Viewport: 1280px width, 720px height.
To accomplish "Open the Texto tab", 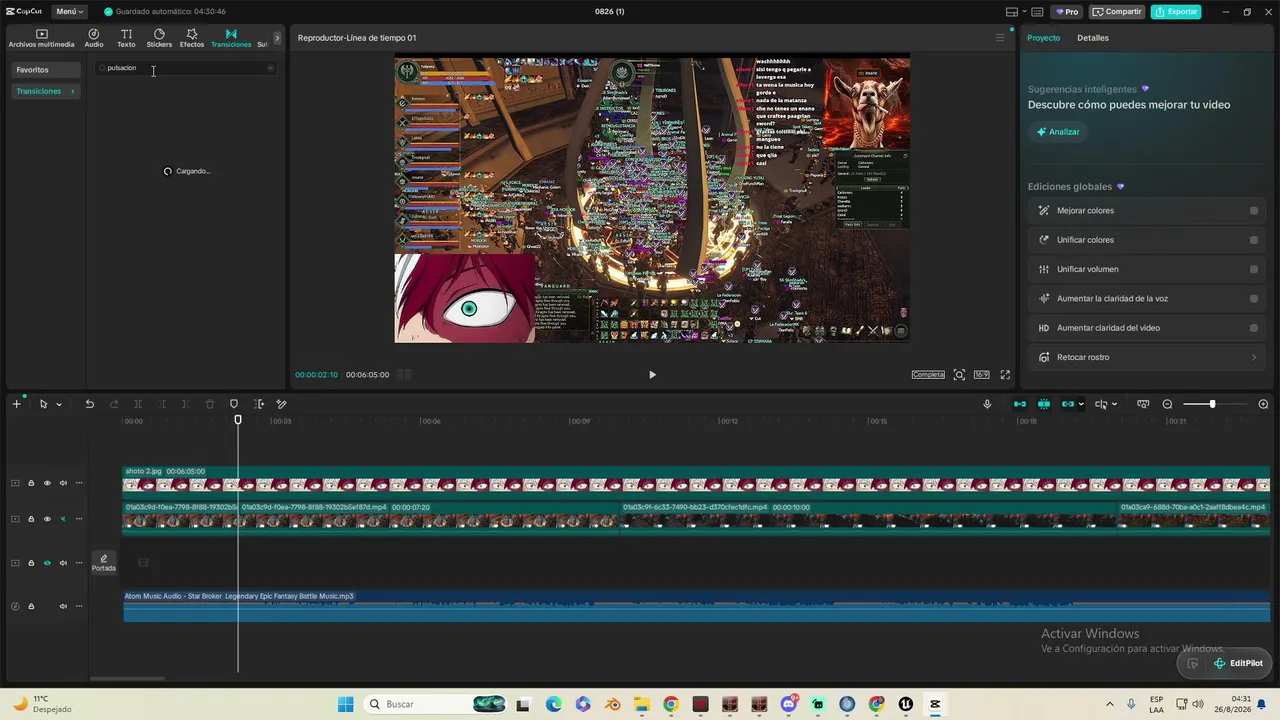I will point(126,38).
